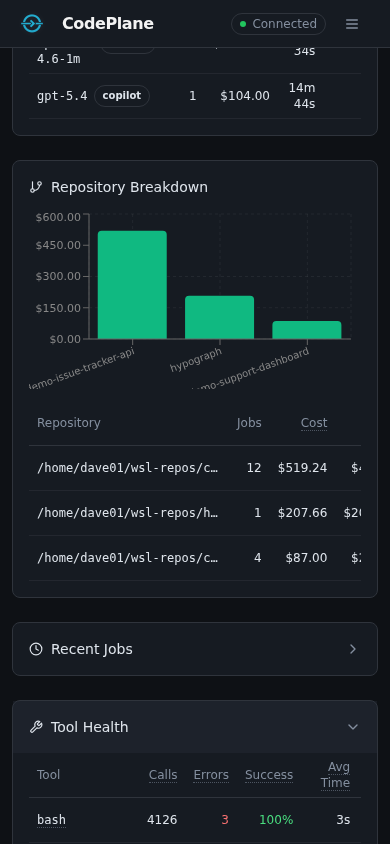Open the hamburger menu
Image resolution: width=390 pixels, height=844 pixels.
352,24
